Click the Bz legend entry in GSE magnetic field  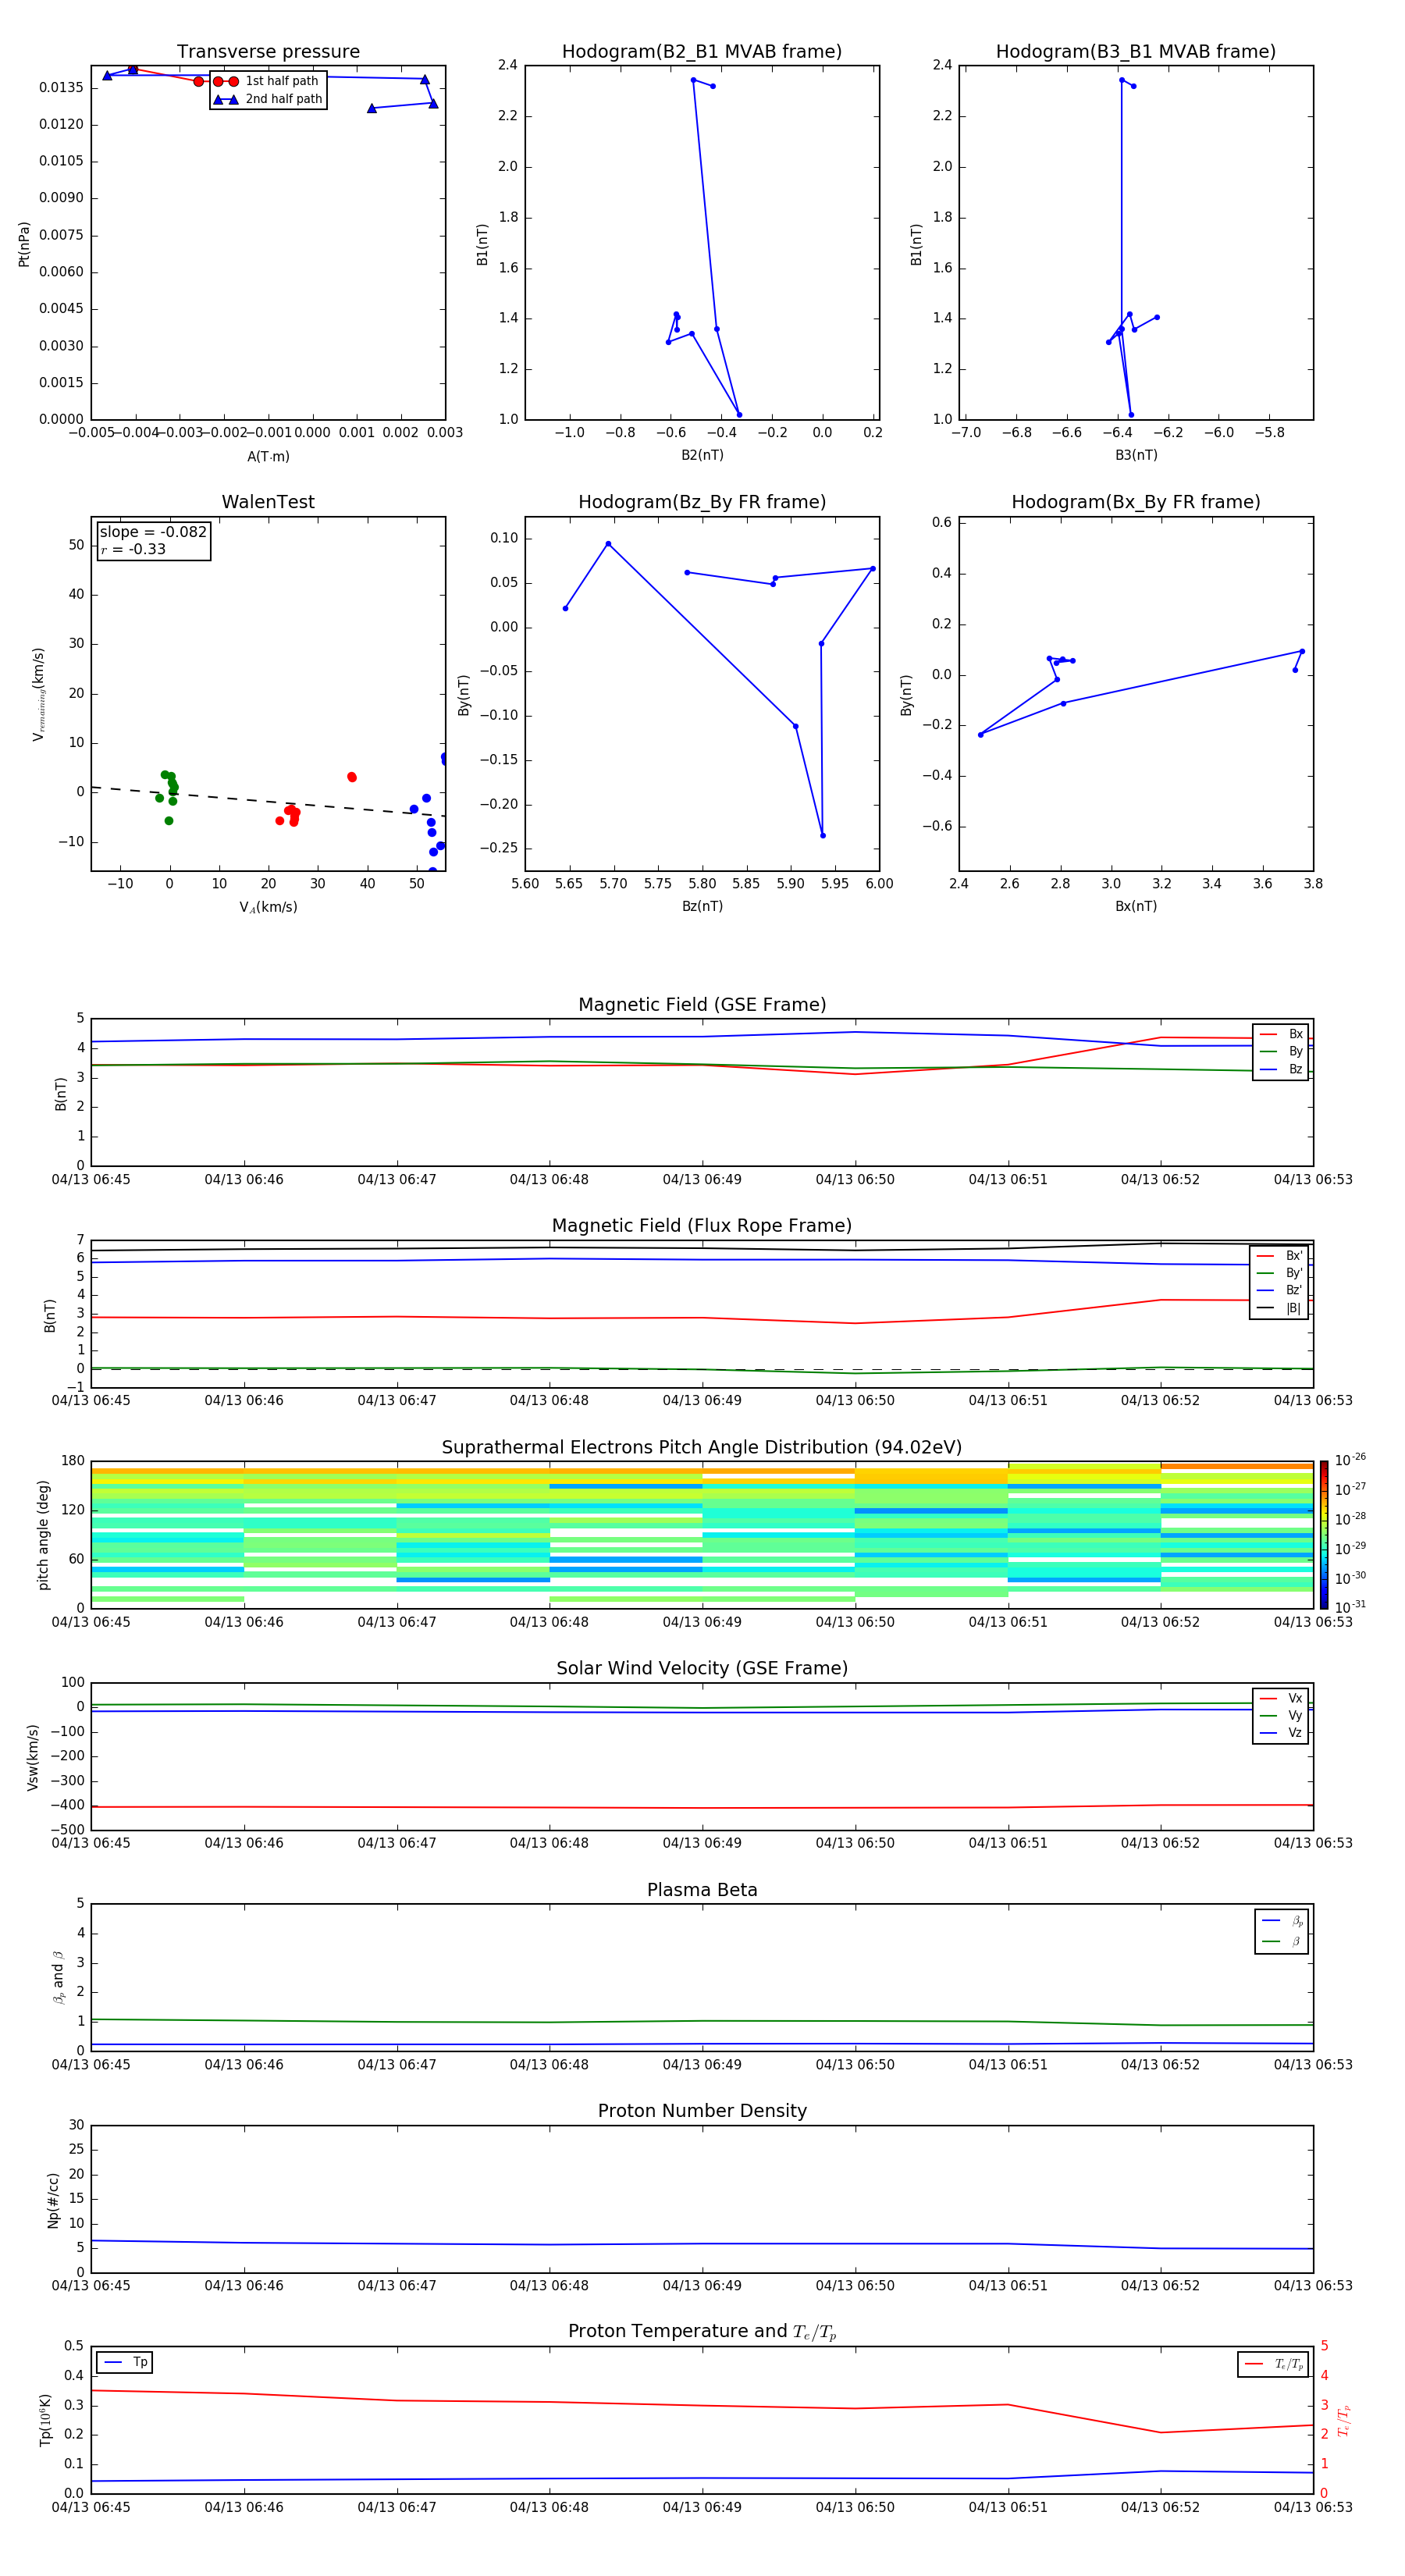pos(1281,1069)
